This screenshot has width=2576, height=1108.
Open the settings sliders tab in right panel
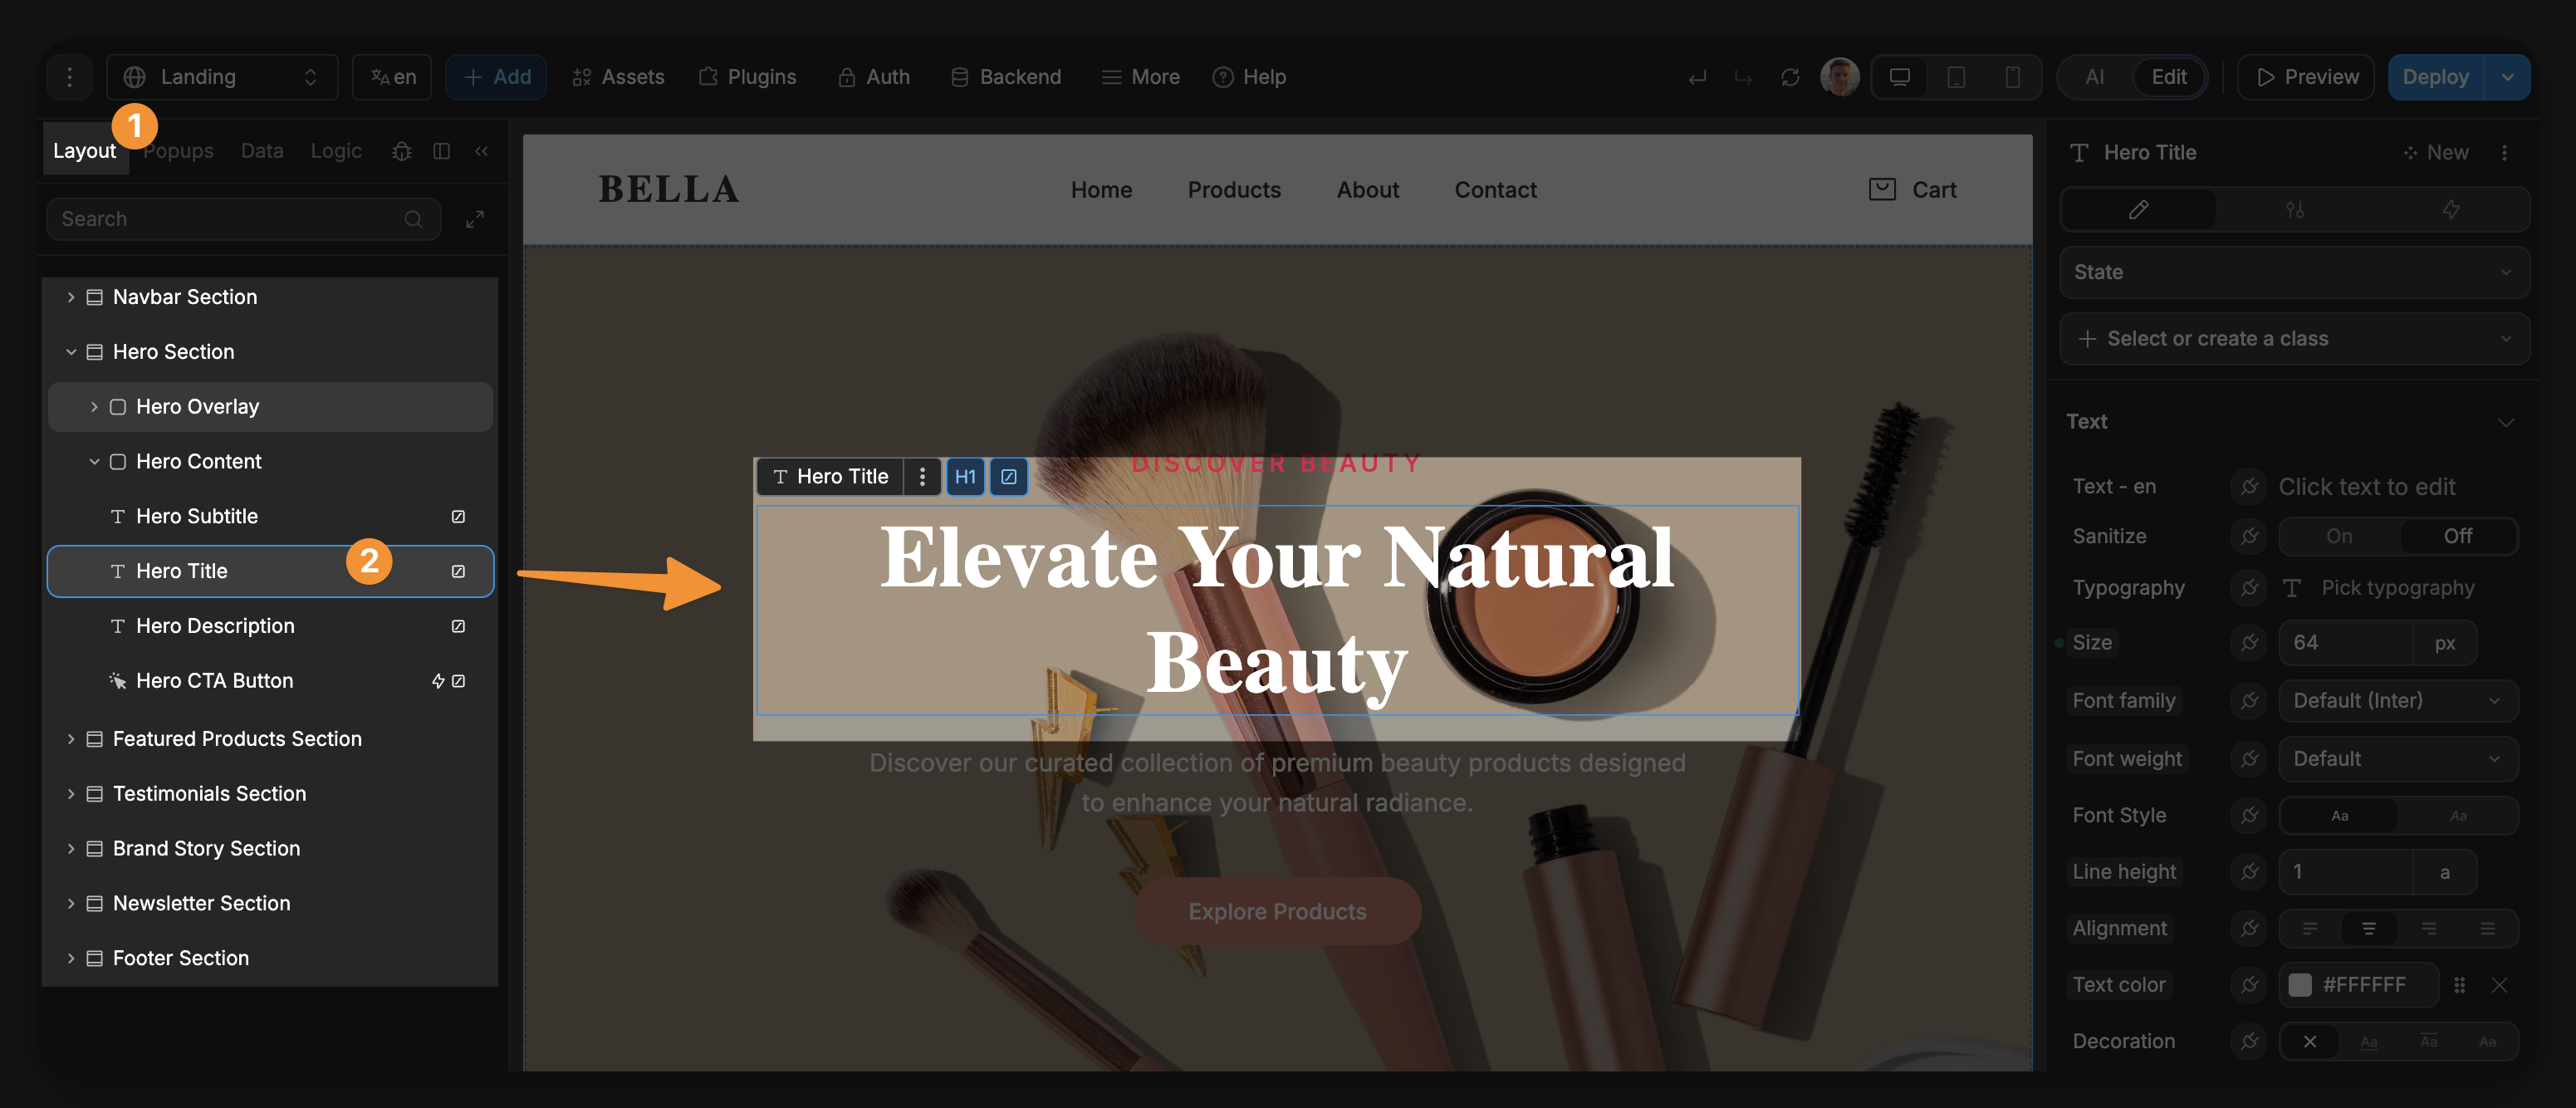(x=2294, y=210)
